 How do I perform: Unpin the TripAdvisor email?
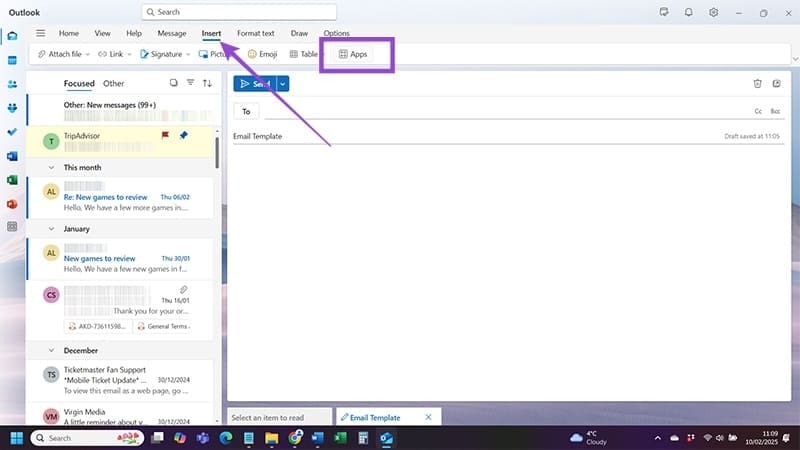pyautogui.click(x=184, y=135)
